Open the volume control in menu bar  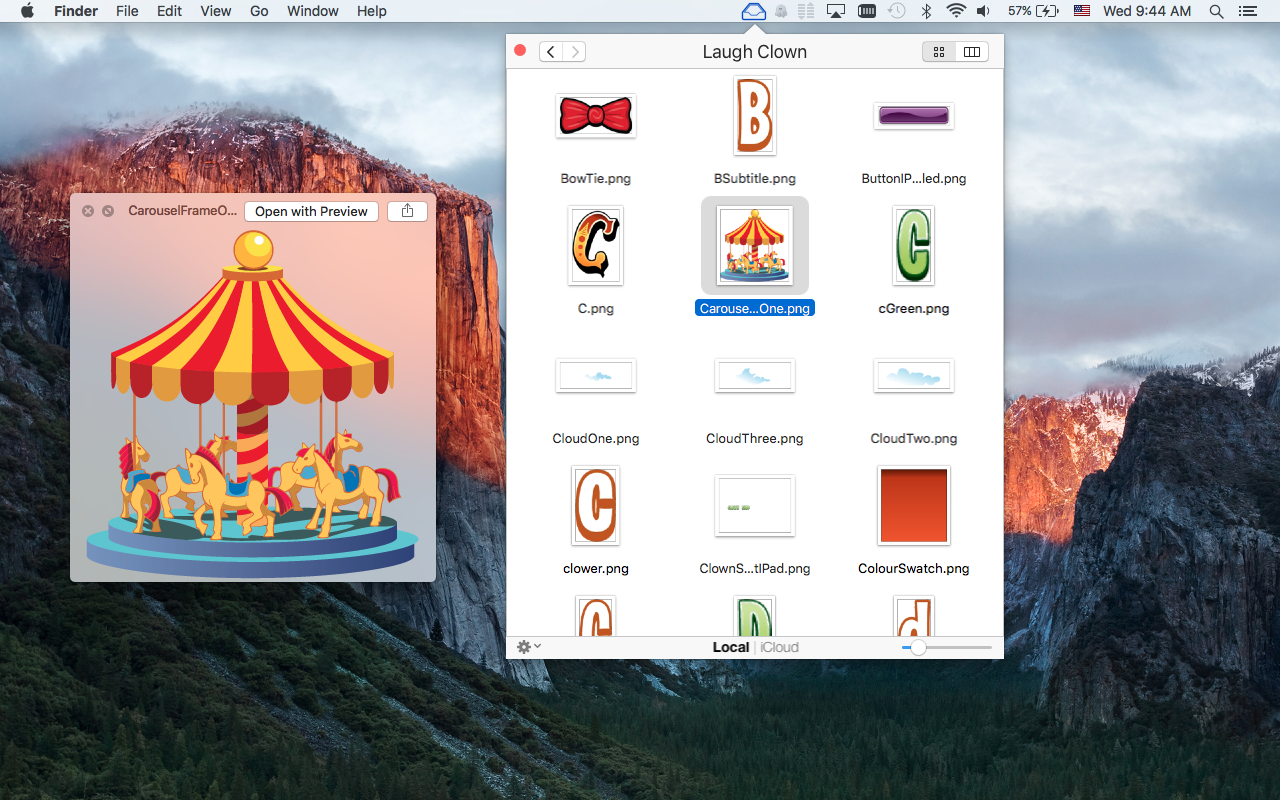click(x=984, y=11)
